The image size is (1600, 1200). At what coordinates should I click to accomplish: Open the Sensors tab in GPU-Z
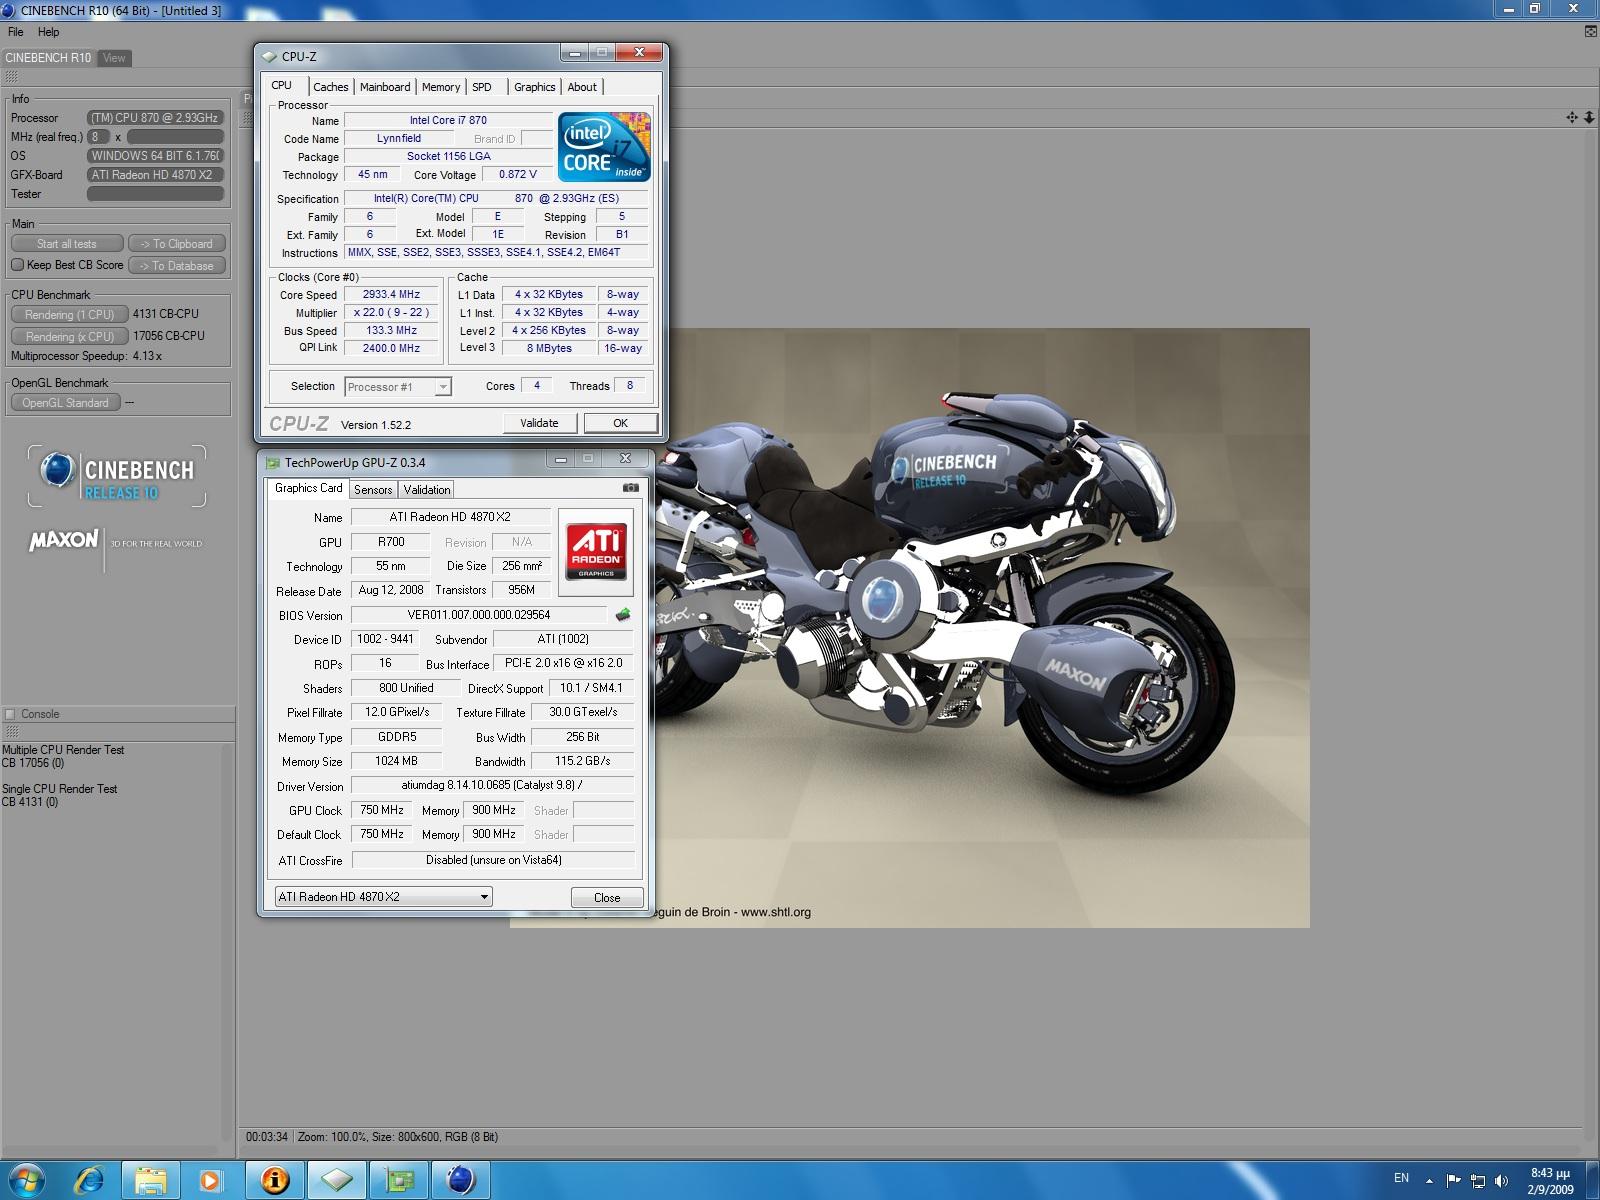pyautogui.click(x=373, y=489)
